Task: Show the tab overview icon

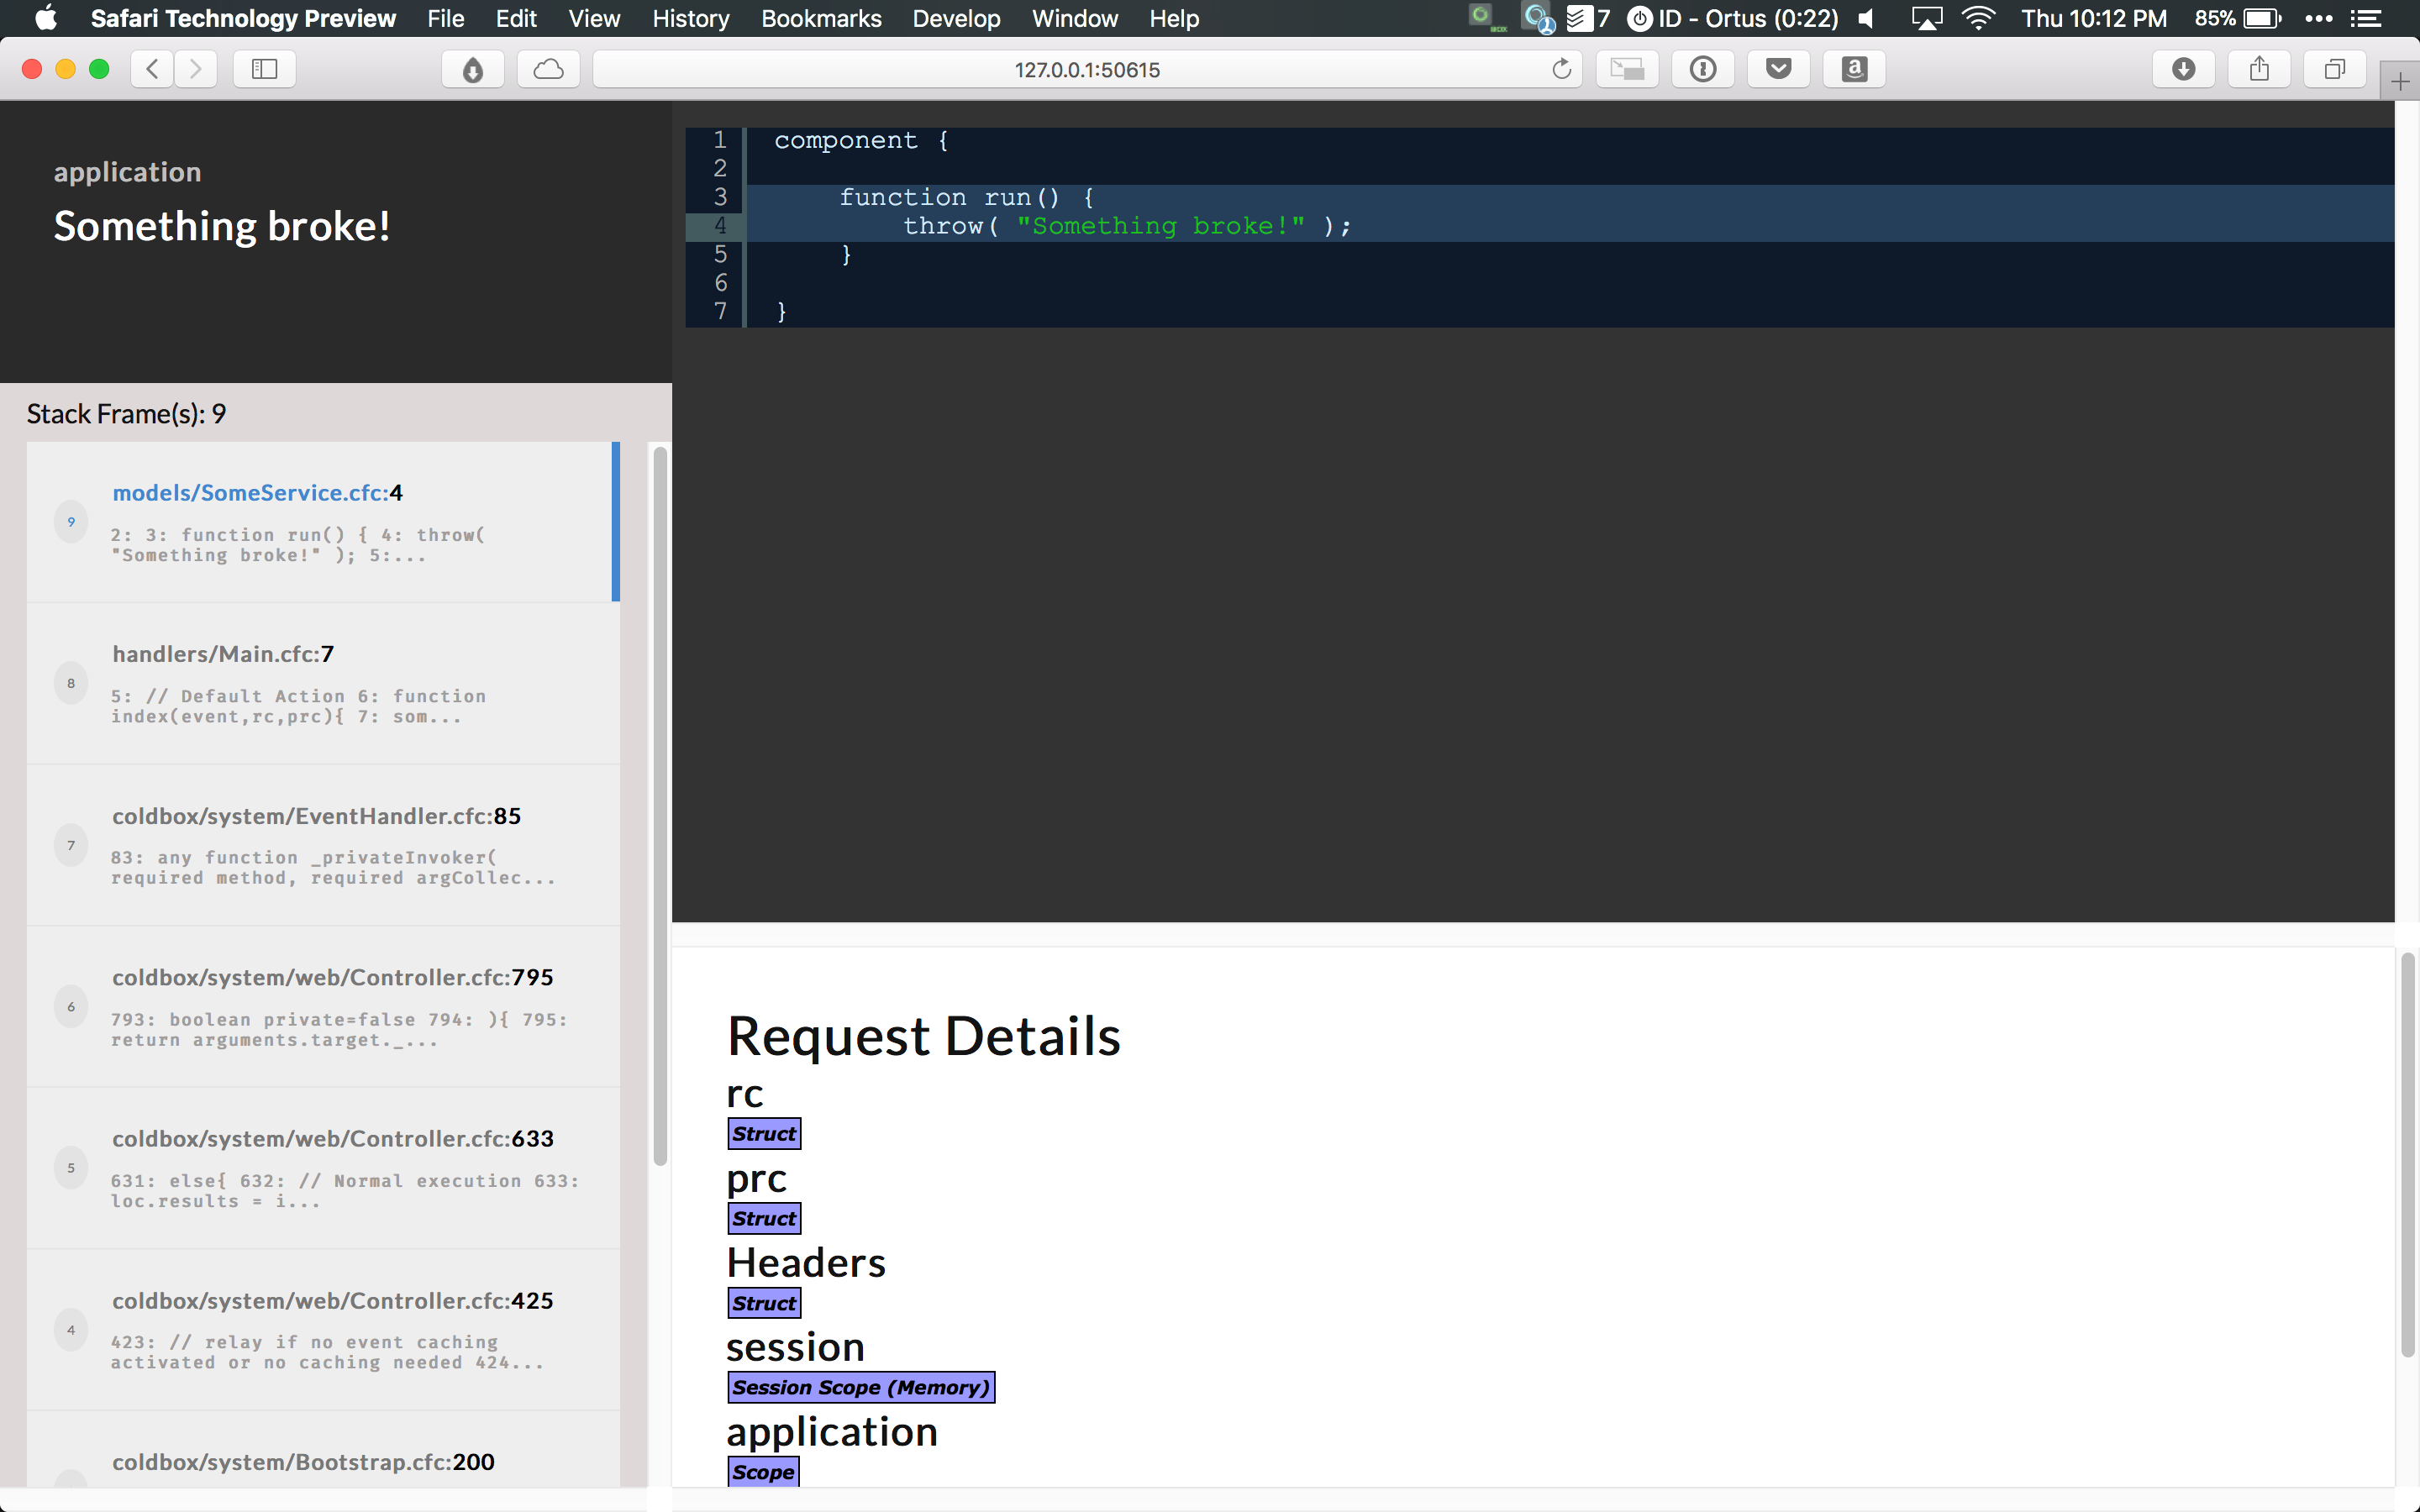Action: point(2334,69)
